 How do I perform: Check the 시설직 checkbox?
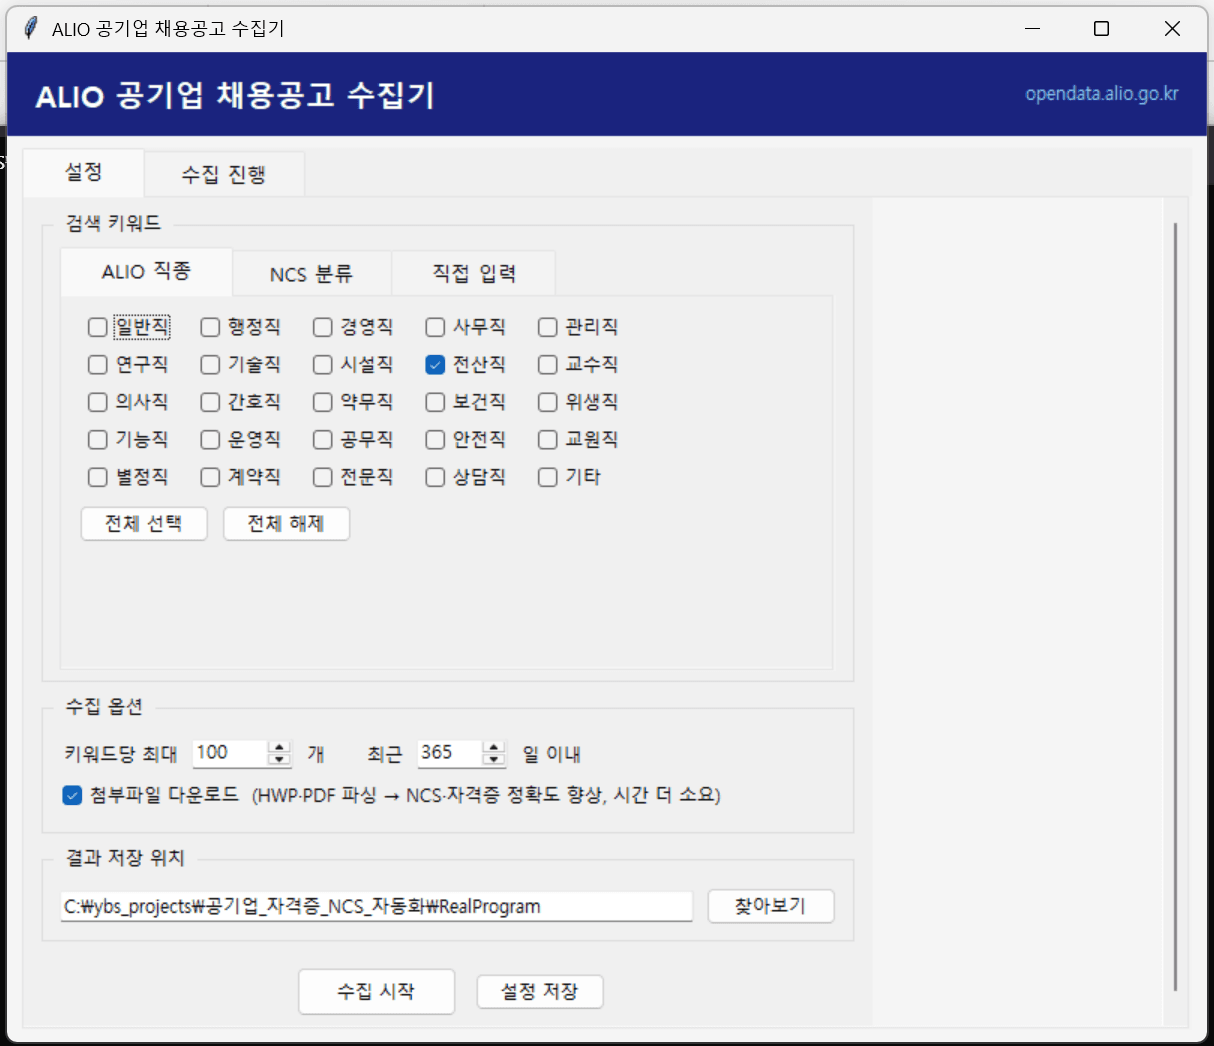click(x=322, y=365)
